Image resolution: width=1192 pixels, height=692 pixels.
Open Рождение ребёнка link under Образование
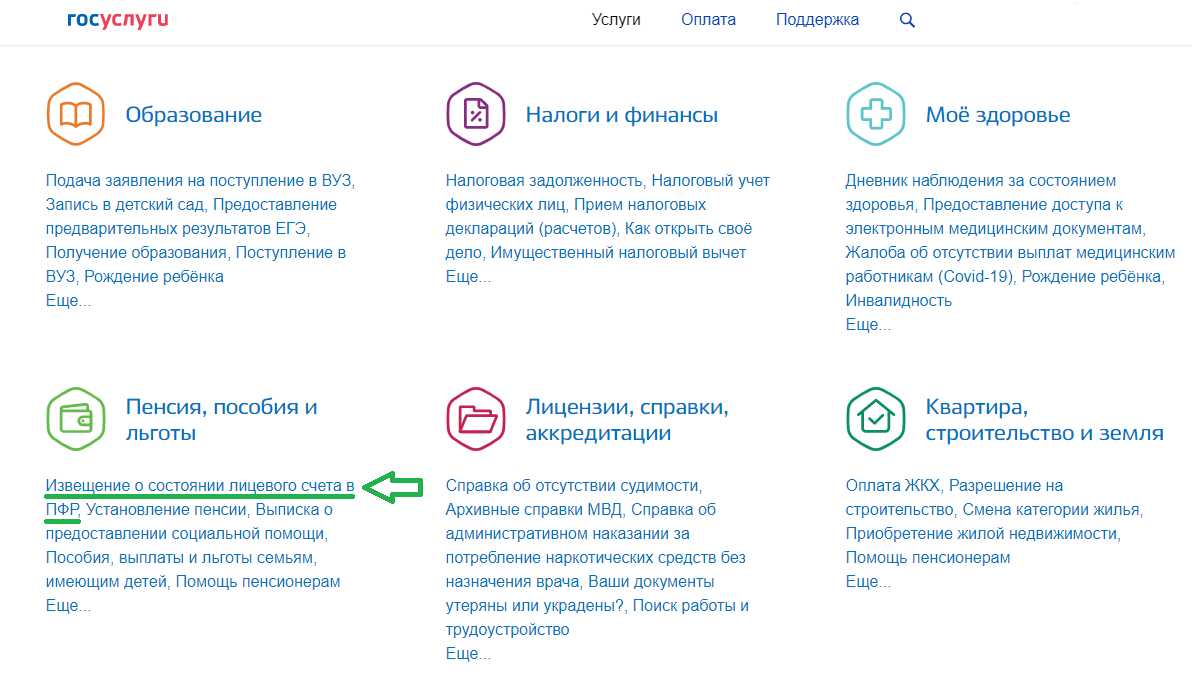coord(154,277)
